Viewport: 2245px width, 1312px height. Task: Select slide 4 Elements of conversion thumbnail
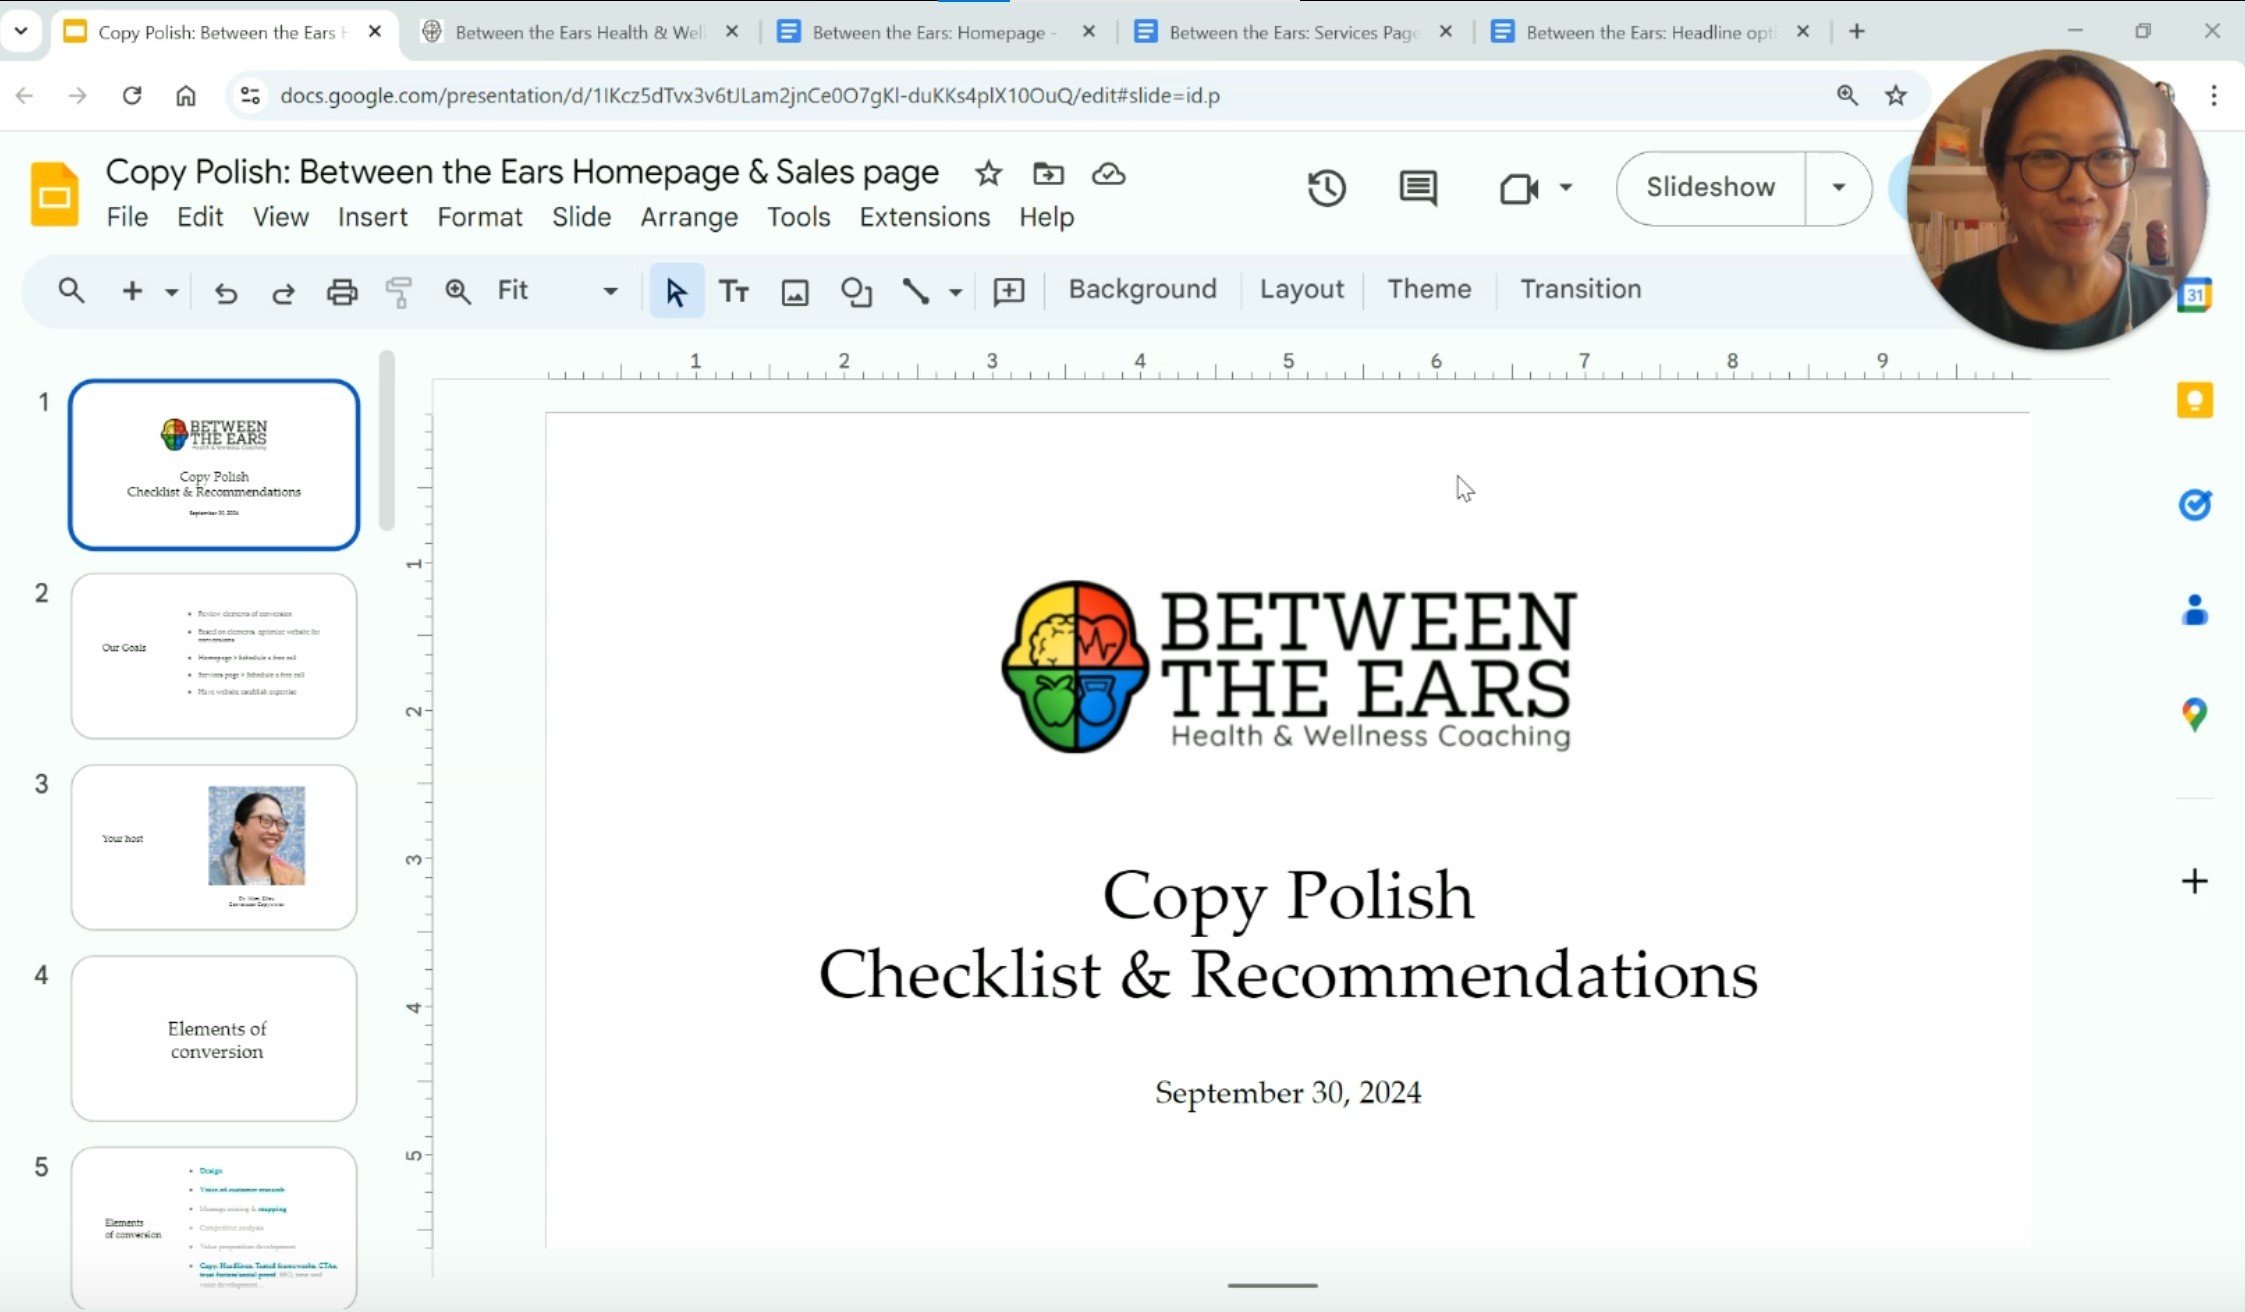pos(214,1038)
